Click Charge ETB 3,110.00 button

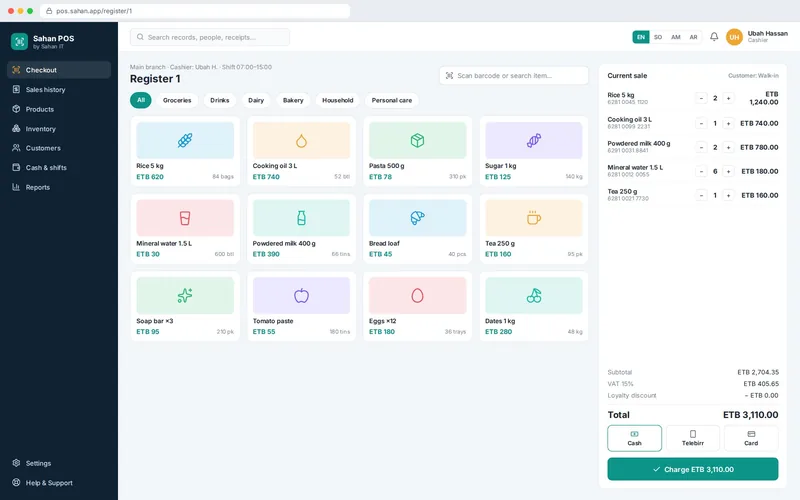click(x=693, y=469)
